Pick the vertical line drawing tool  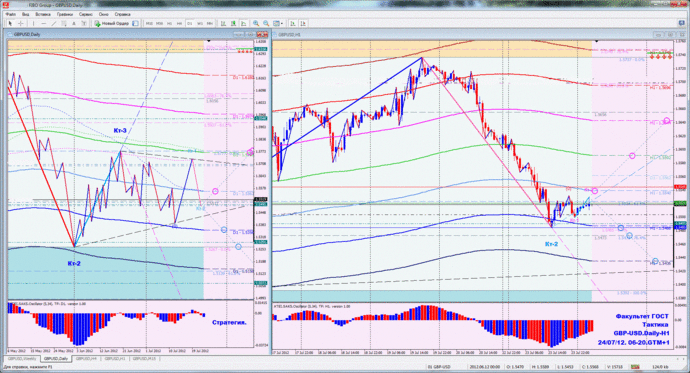point(33,23)
